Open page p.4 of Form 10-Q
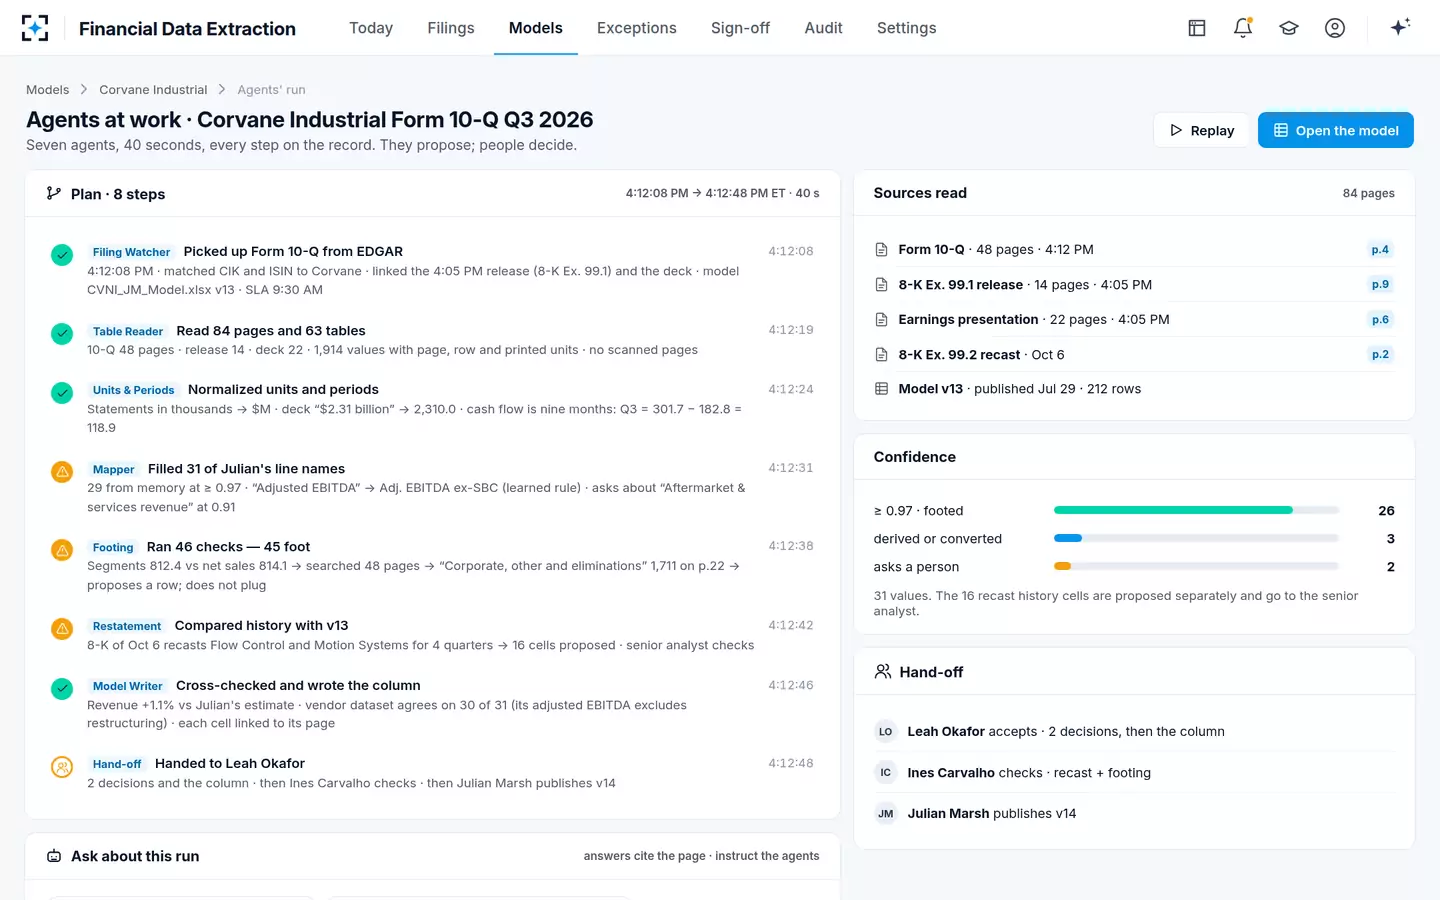The width and height of the screenshot is (1440, 900). point(1380,250)
